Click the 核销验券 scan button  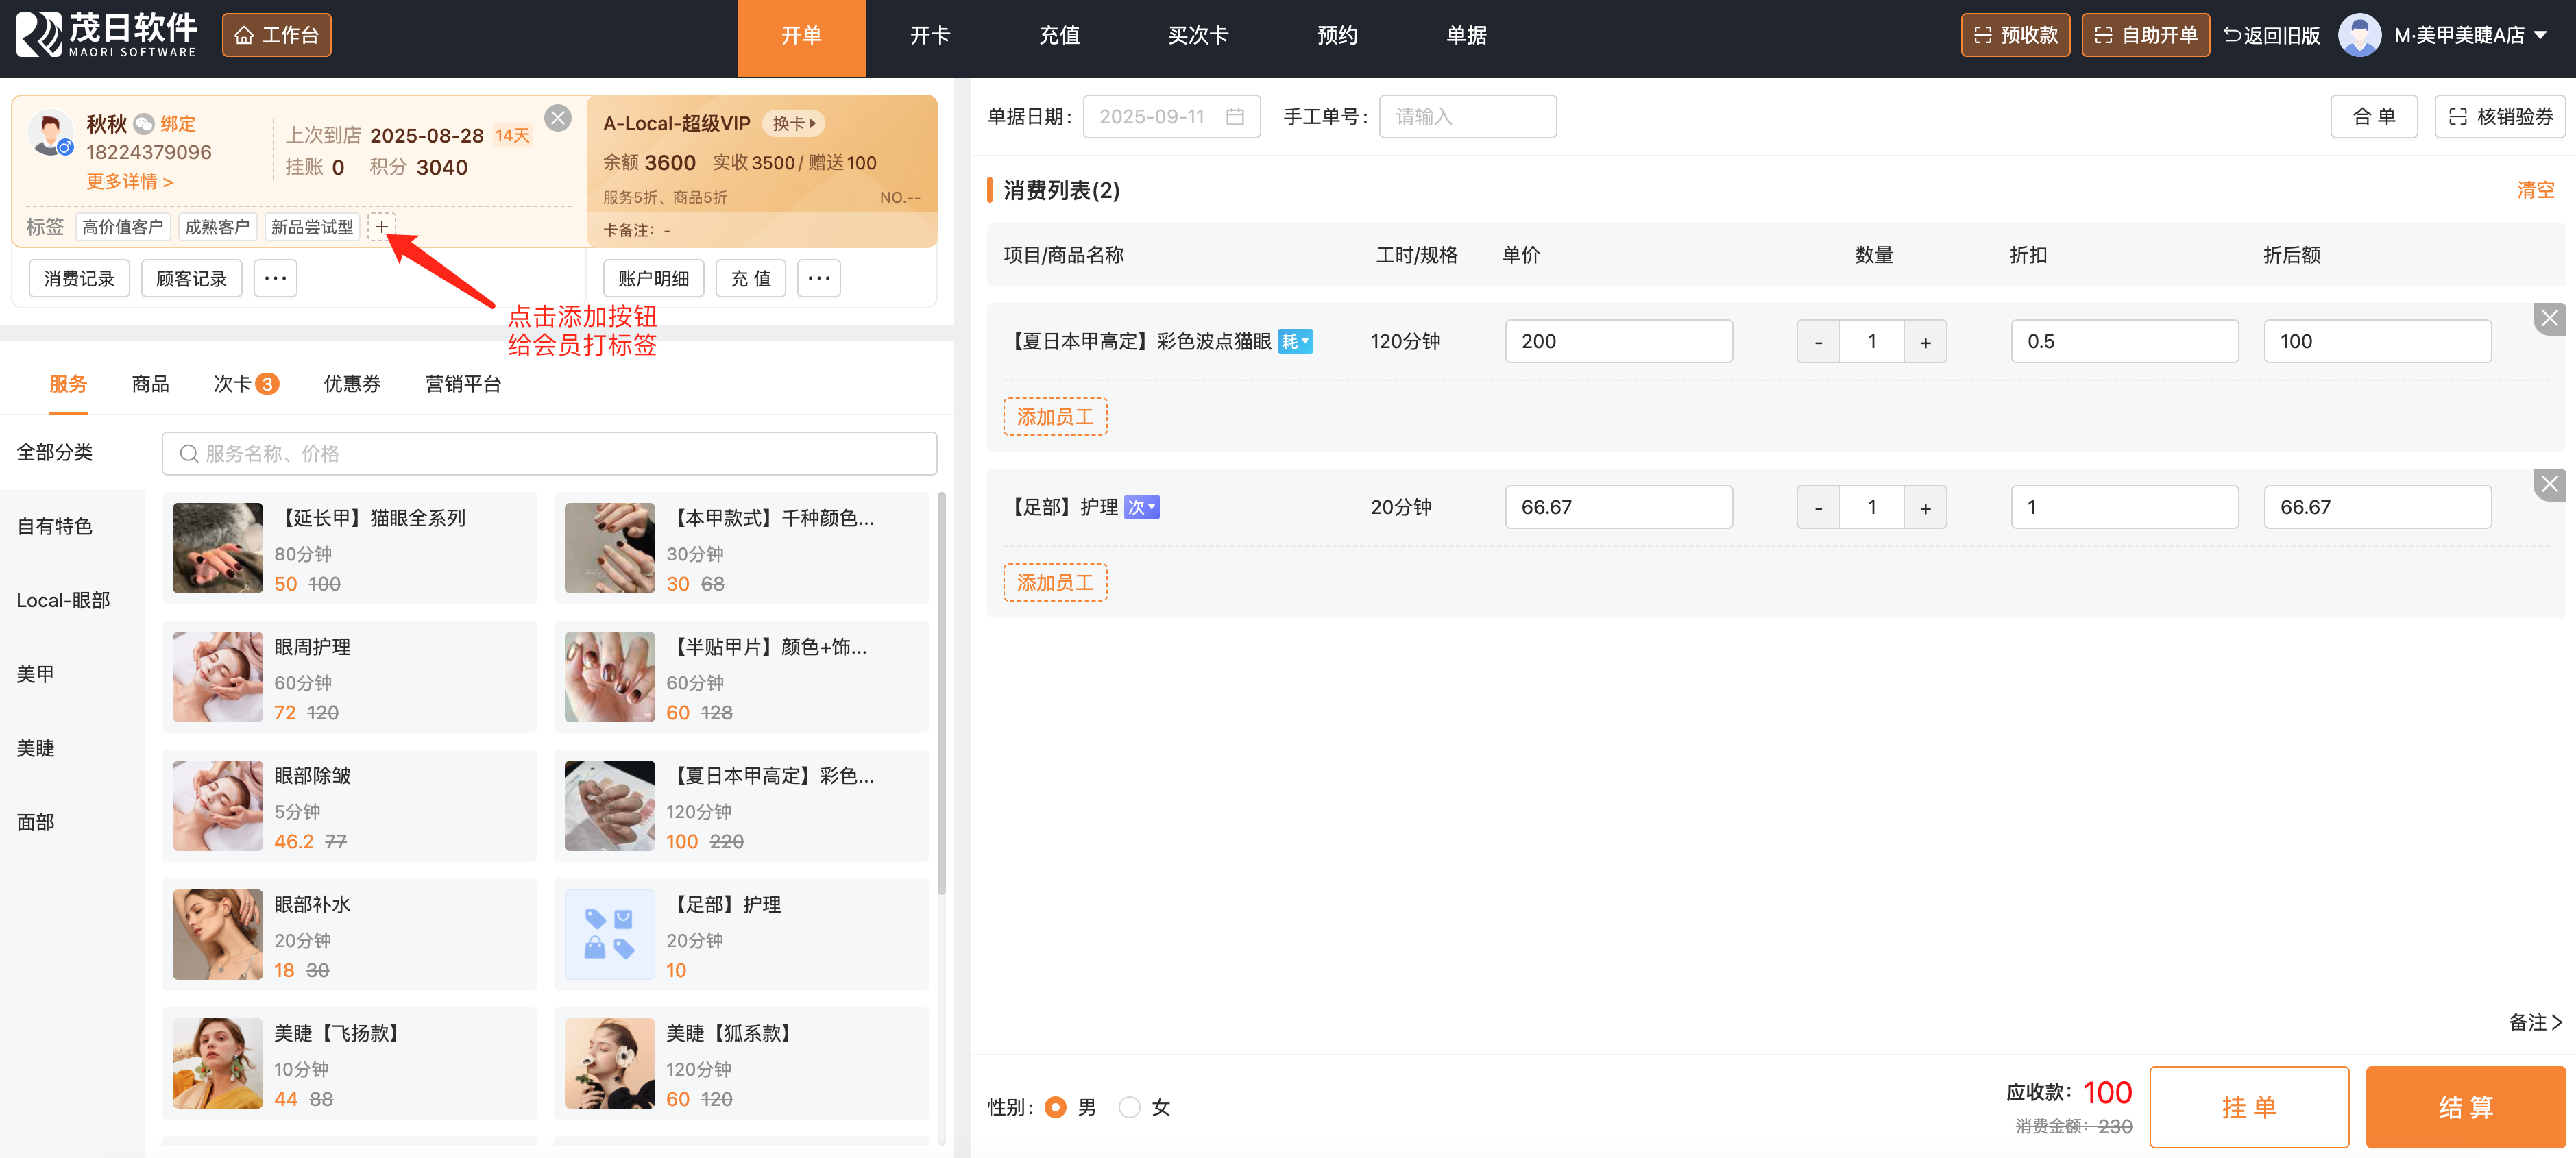click(2500, 117)
